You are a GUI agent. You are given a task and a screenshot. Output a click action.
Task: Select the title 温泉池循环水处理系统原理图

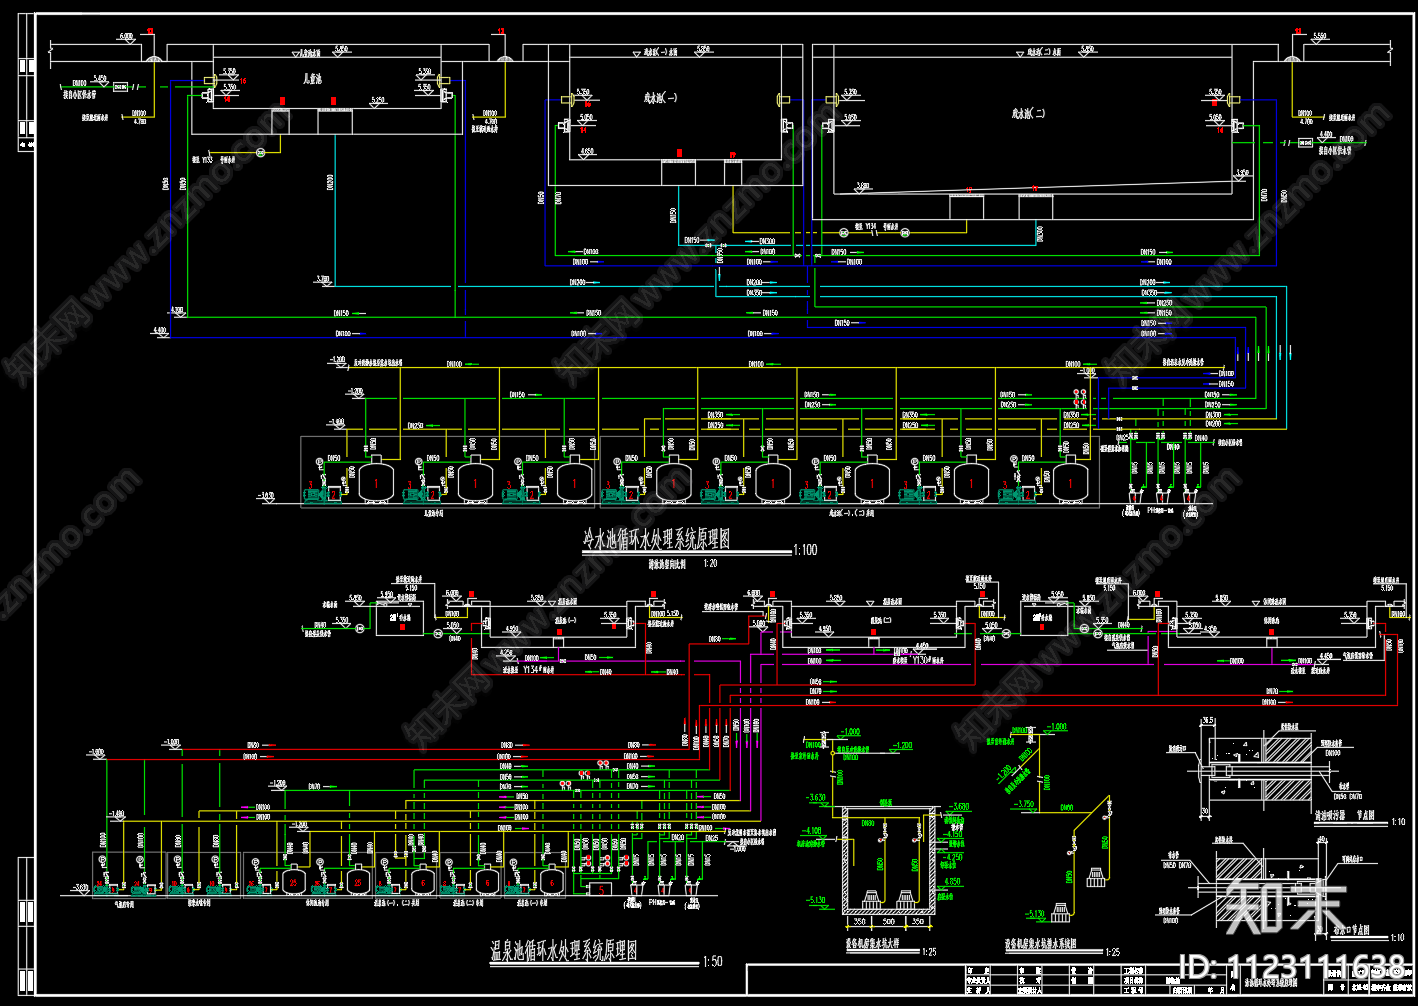coord(563,951)
